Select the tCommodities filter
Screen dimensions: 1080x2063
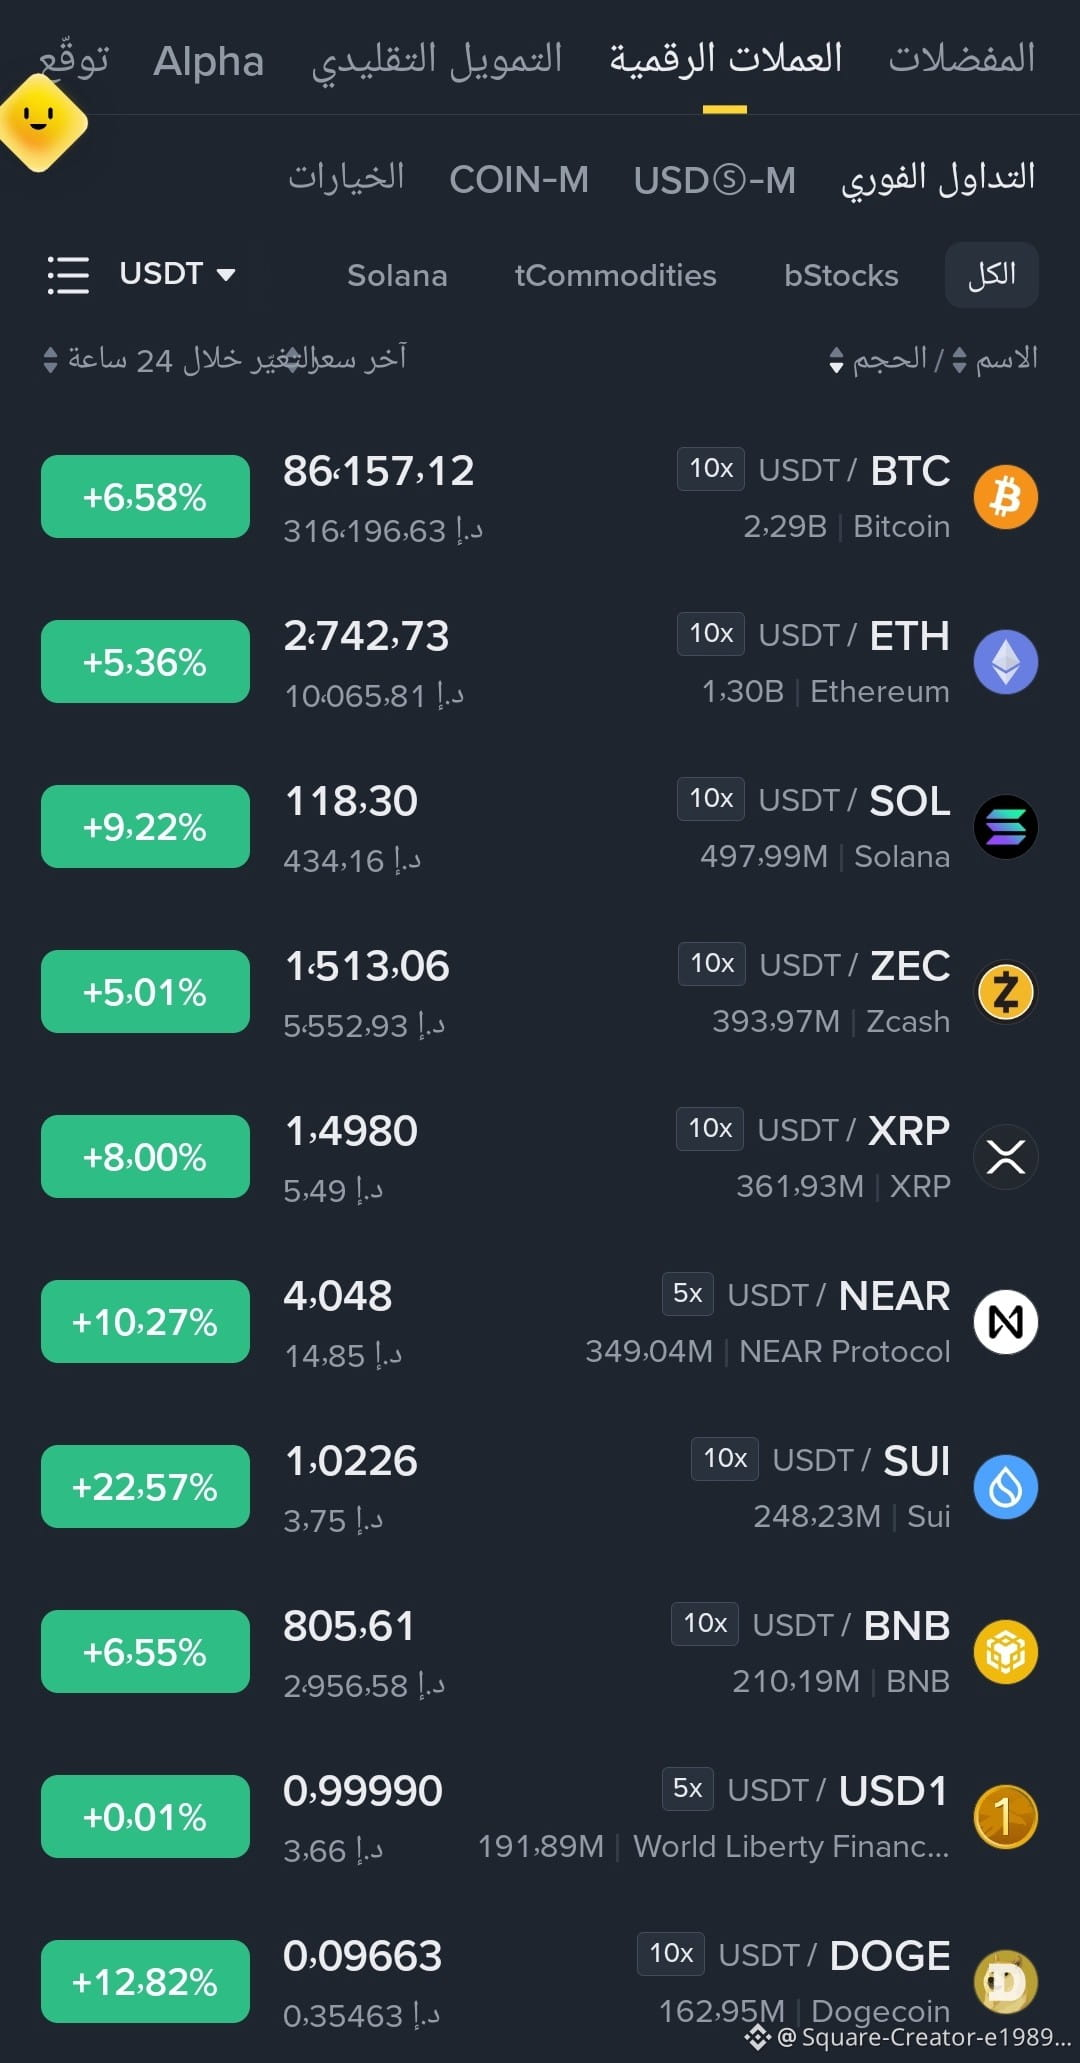[615, 276]
